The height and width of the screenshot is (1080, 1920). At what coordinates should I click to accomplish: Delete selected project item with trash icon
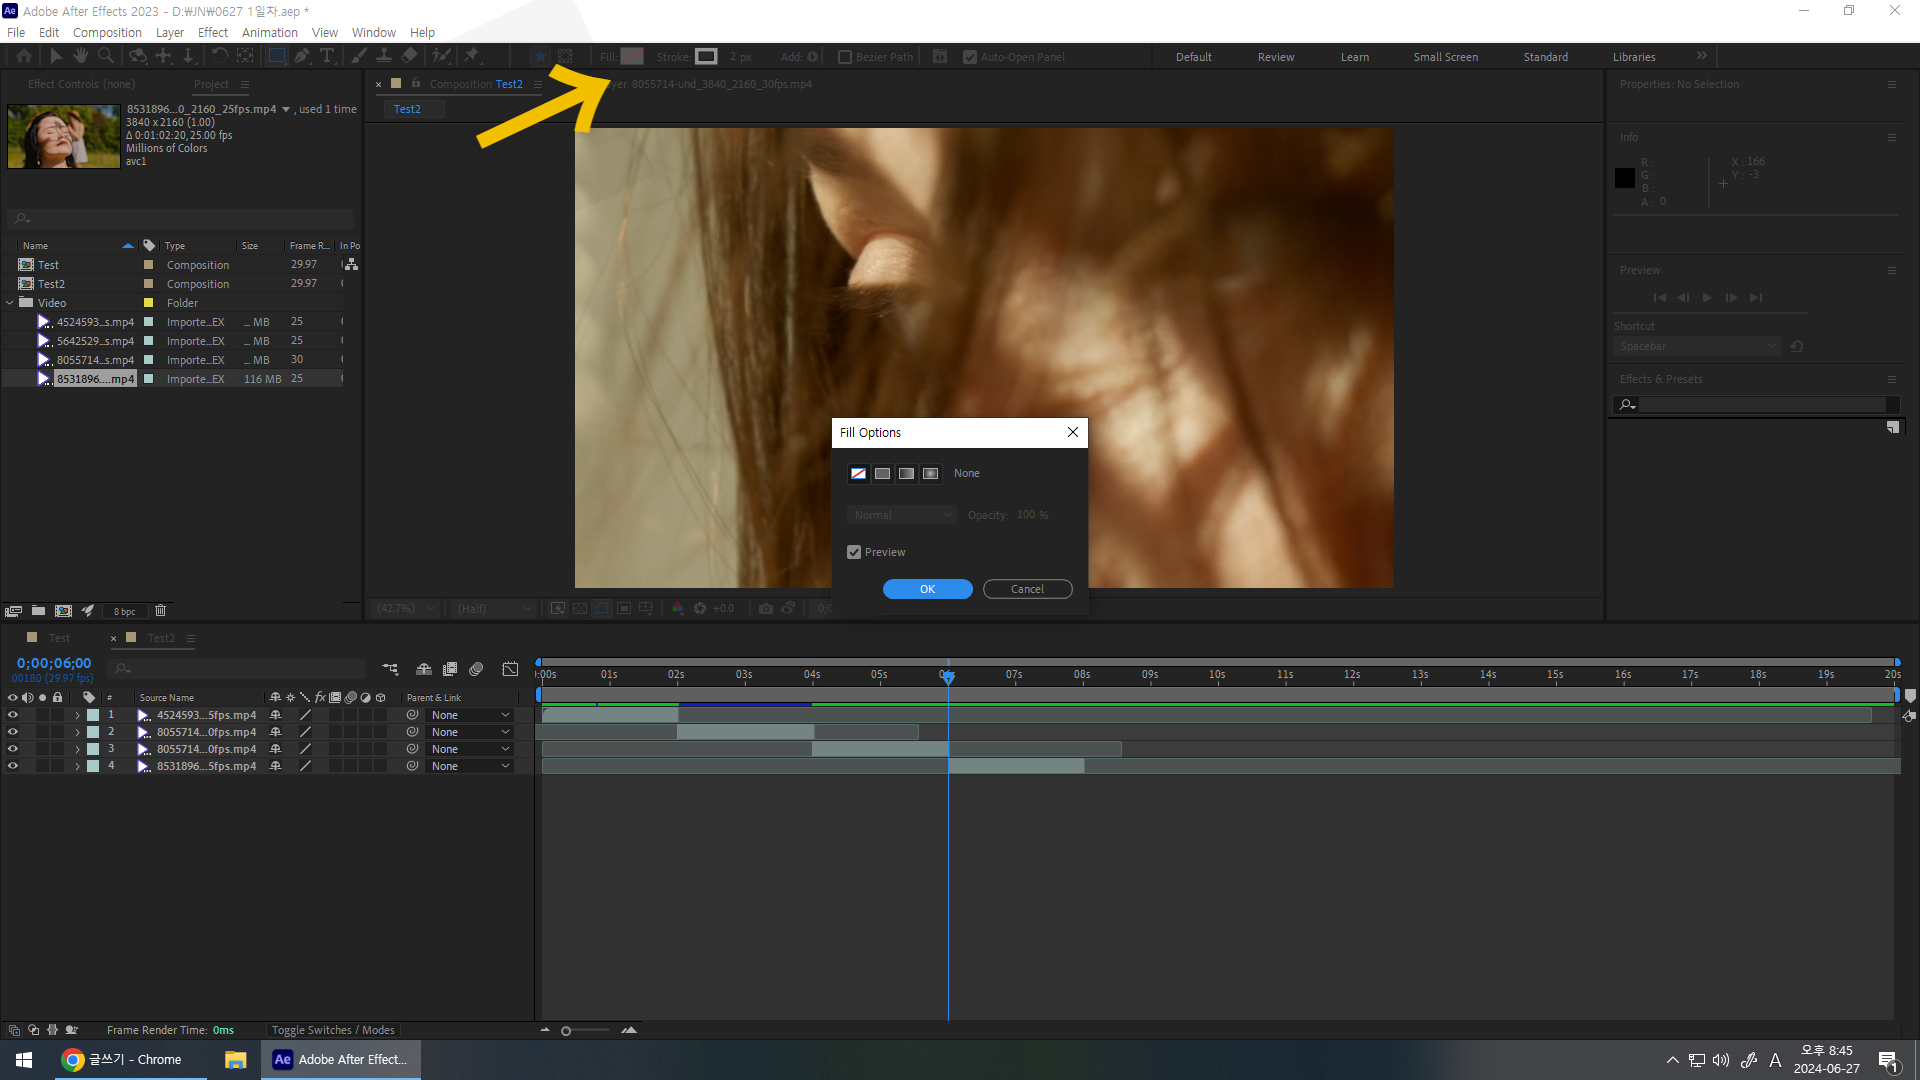click(x=160, y=610)
